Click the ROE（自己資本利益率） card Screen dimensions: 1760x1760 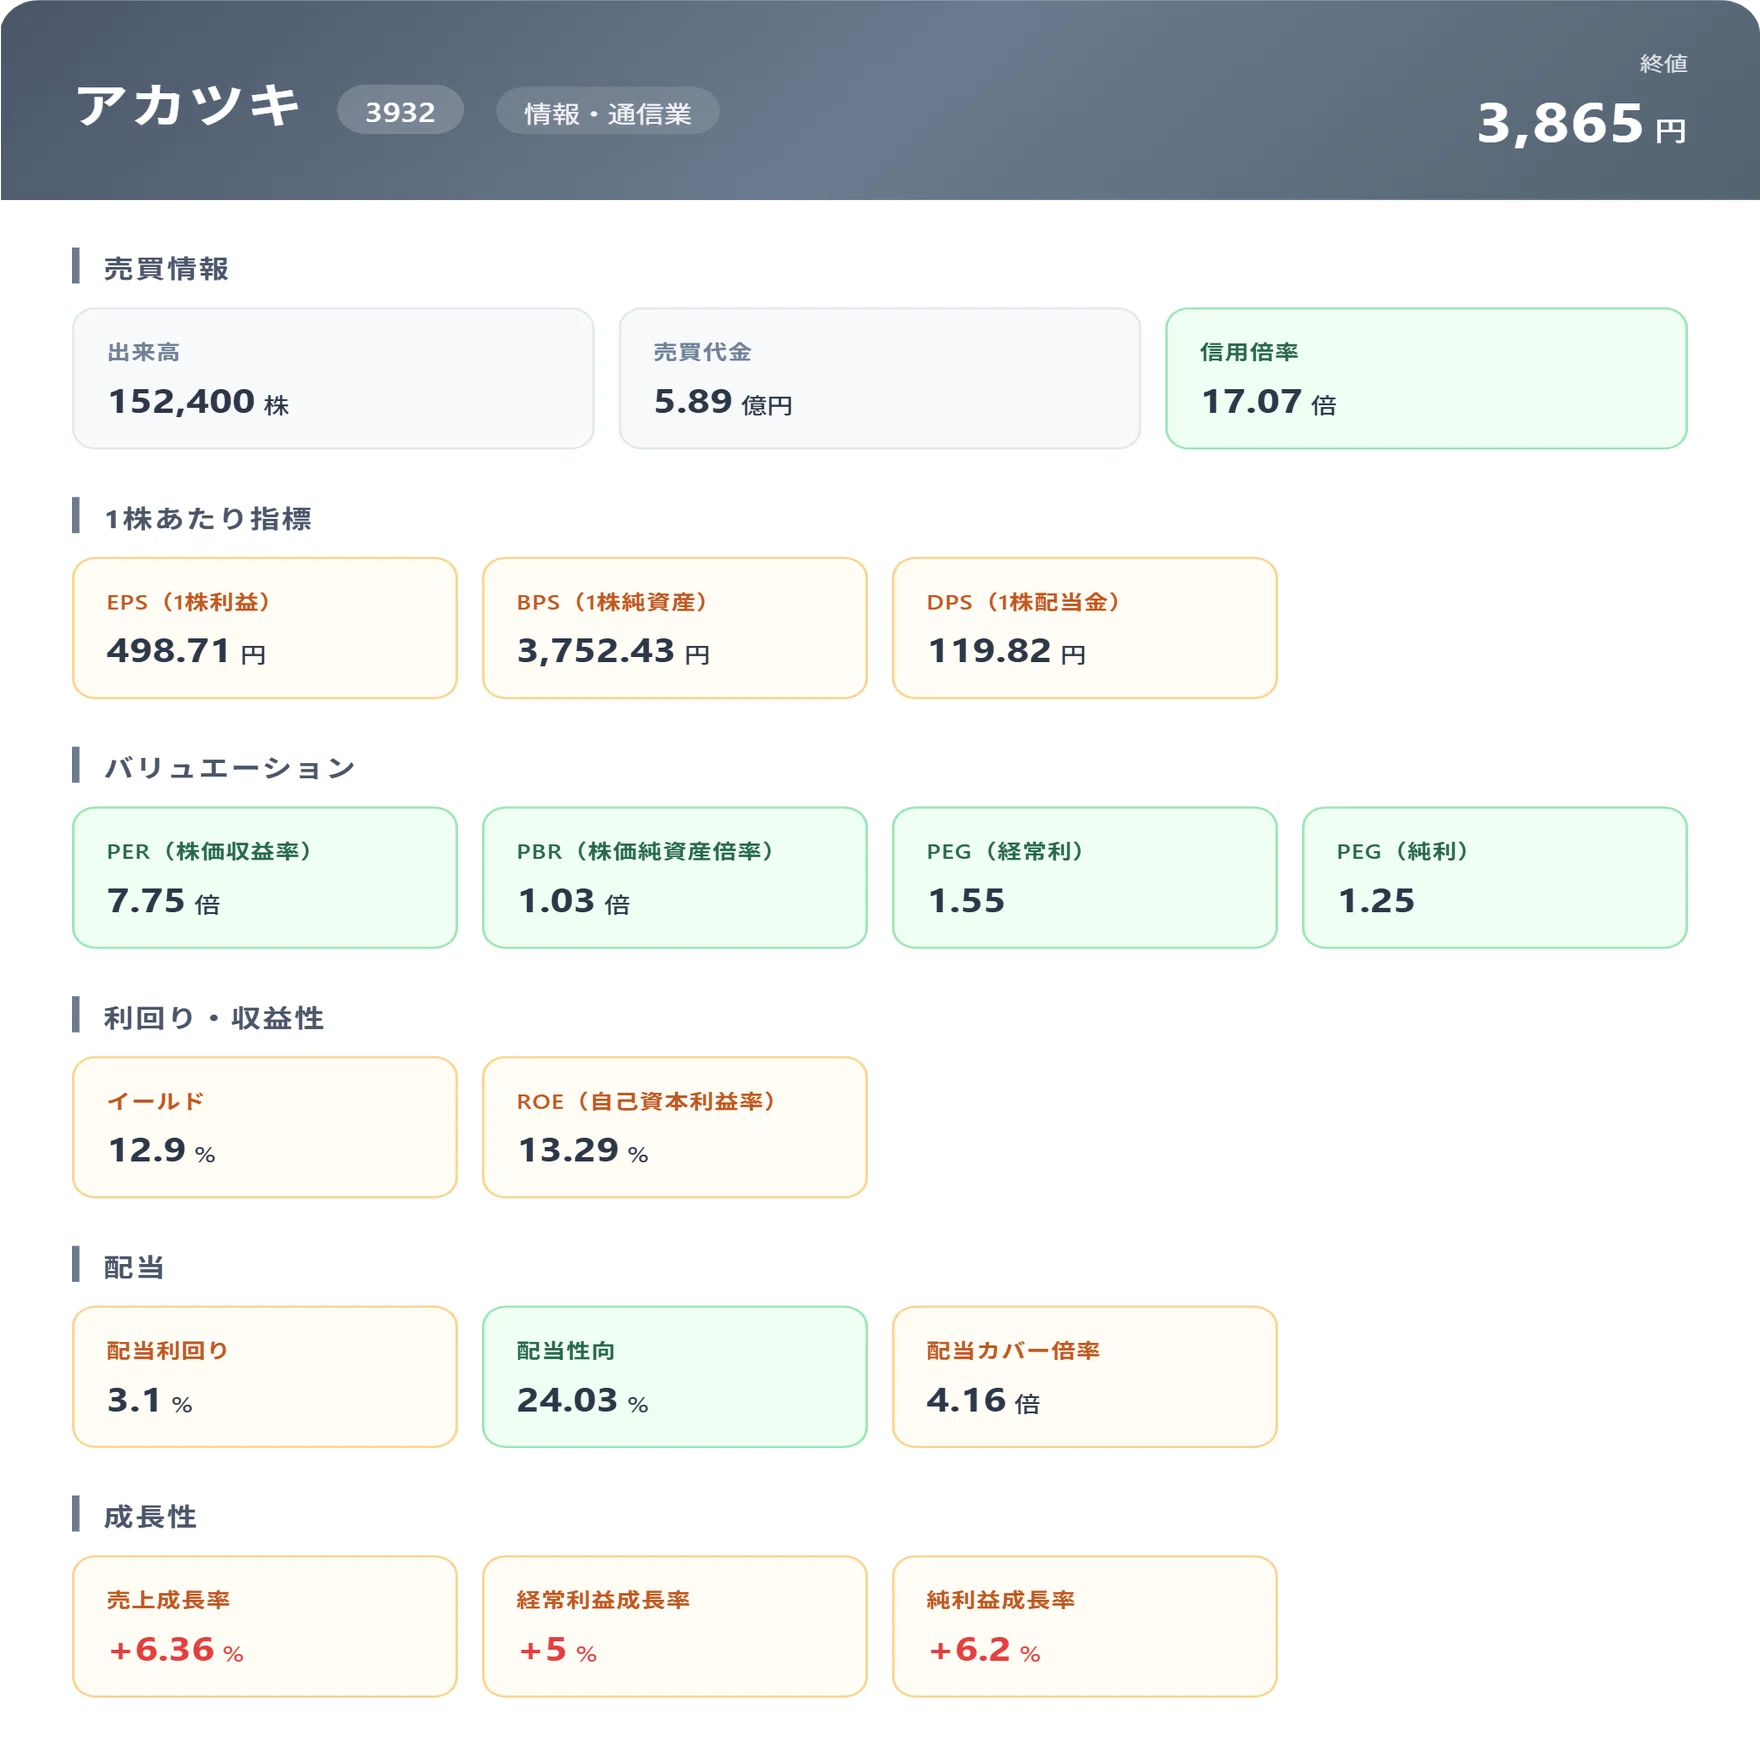tap(675, 1127)
